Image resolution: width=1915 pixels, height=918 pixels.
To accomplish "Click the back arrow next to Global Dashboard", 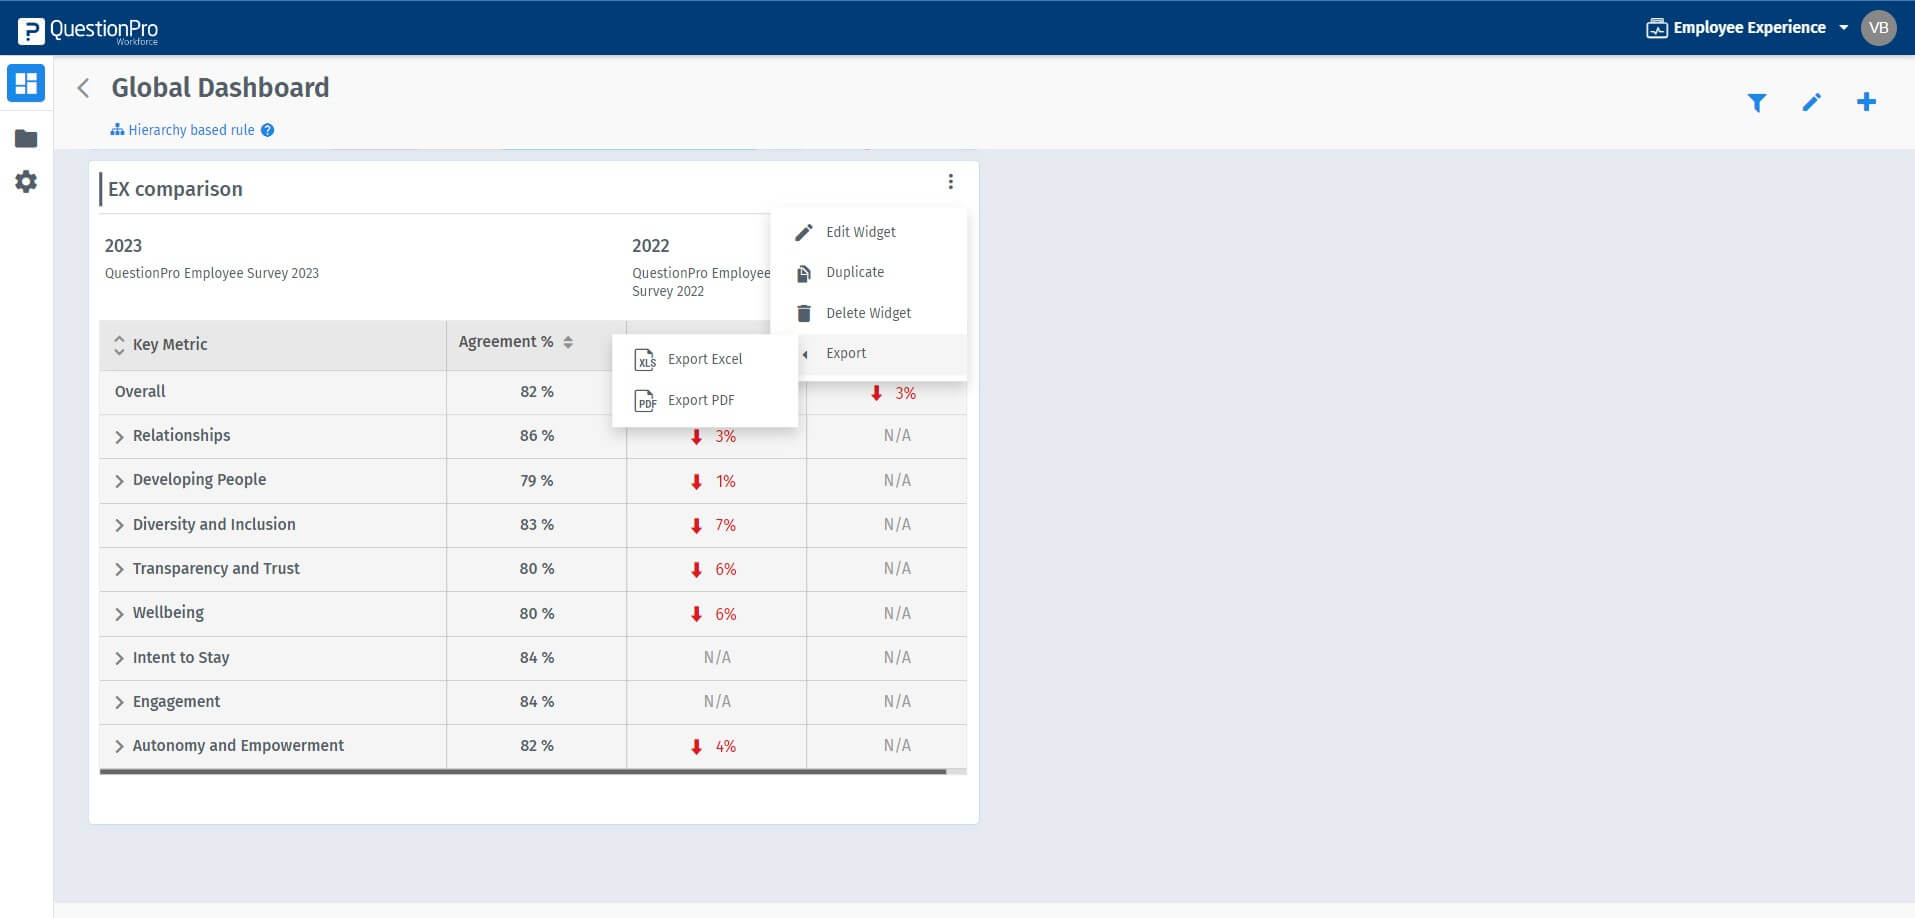I will click(83, 88).
